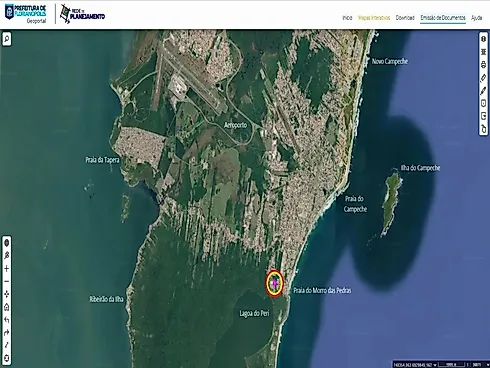Select the ruler measurement tool
This screenshot has width=490, height=368.
coord(483,78)
